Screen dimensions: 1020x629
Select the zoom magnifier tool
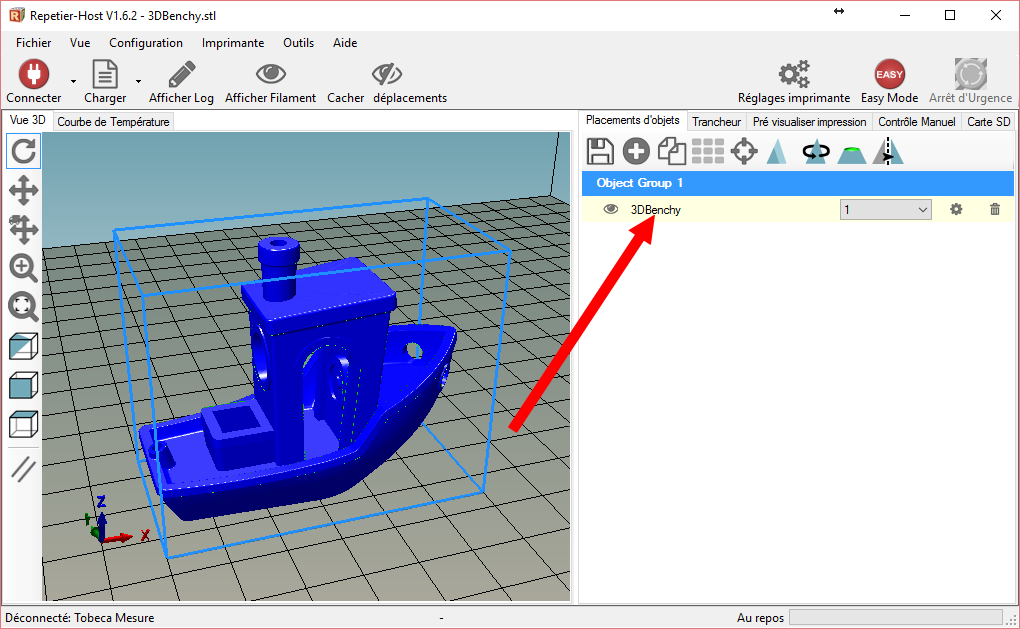[x=23, y=267]
